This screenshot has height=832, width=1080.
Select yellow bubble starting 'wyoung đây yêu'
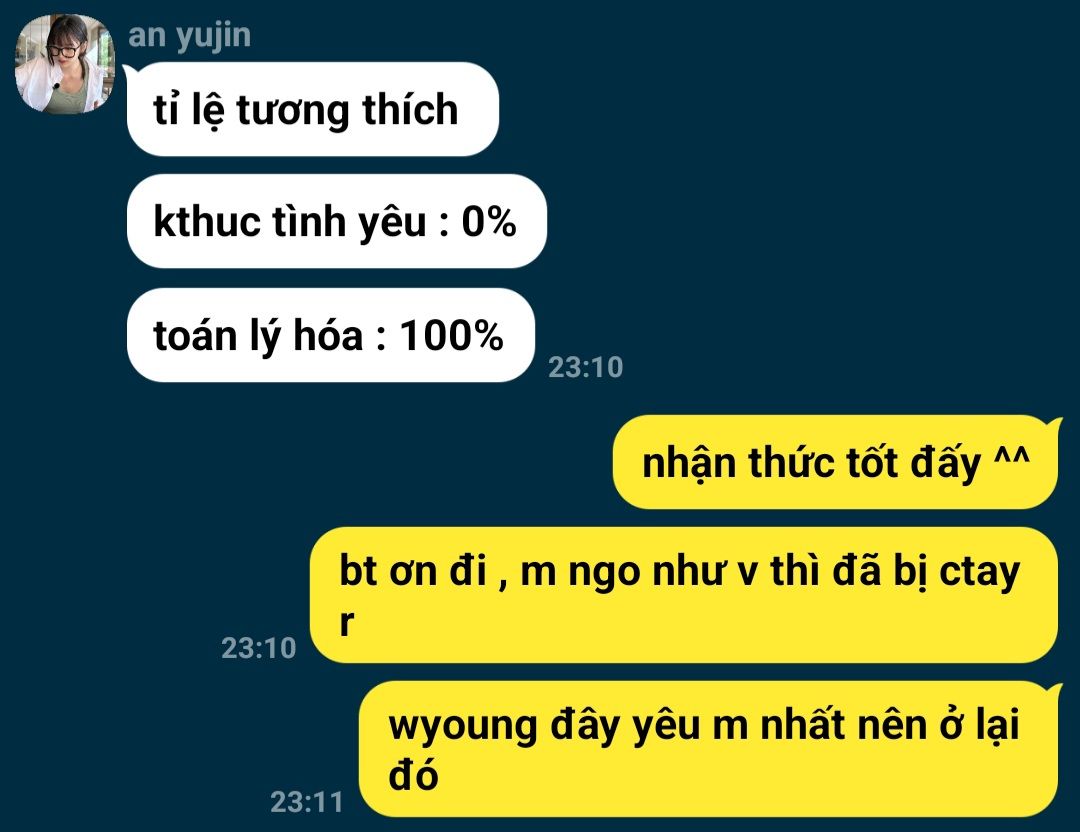(x=709, y=749)
